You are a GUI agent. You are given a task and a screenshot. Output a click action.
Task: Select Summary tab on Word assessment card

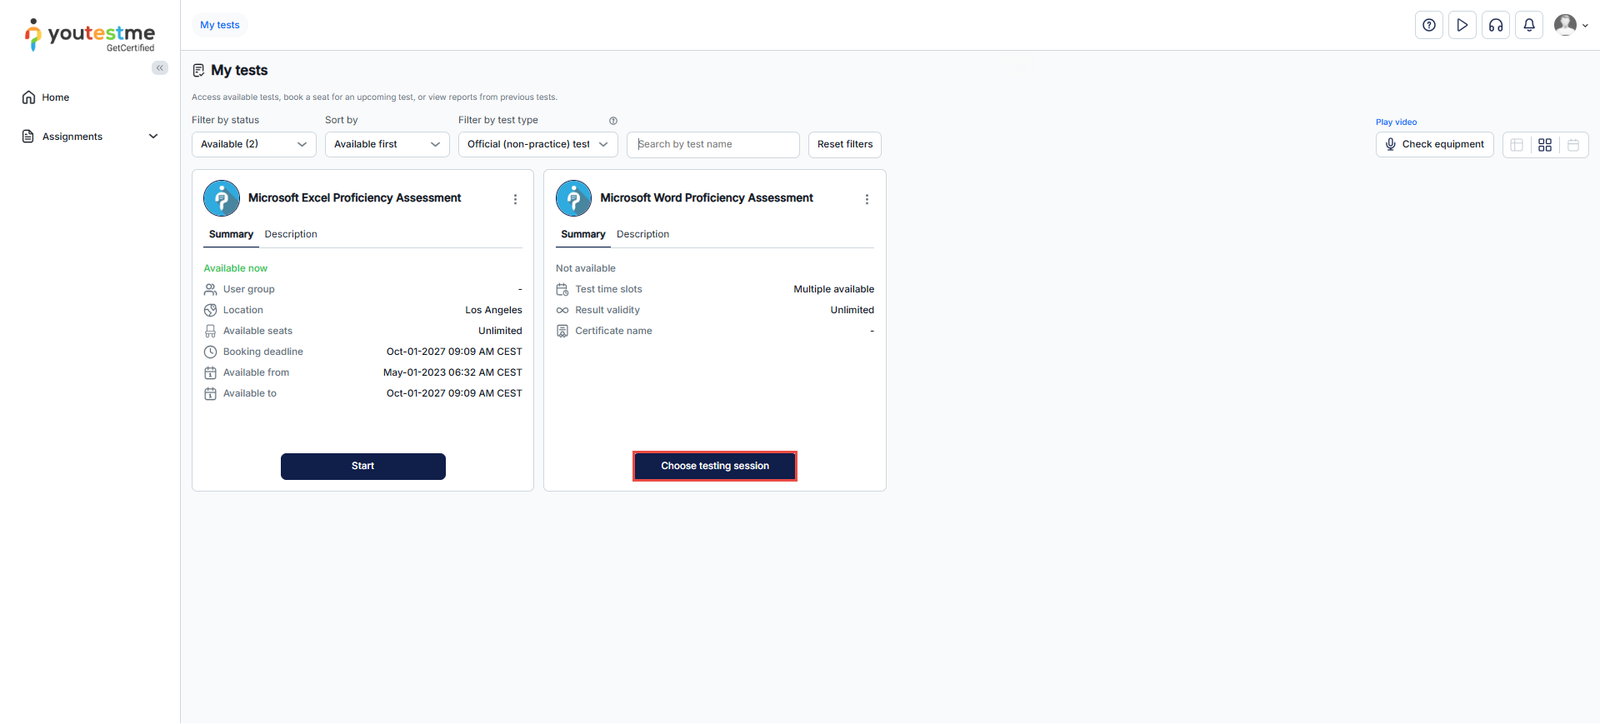[x=583, y=234]
